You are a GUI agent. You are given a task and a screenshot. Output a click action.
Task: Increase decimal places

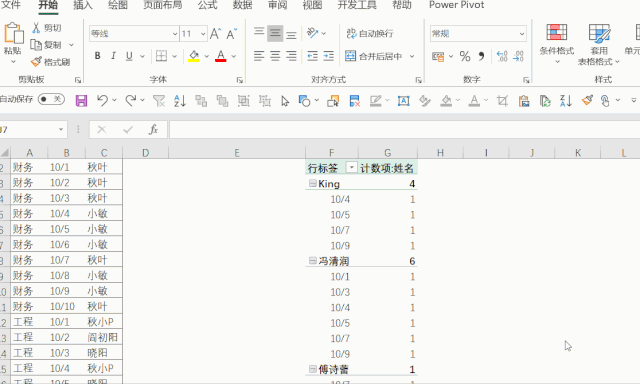(x=502, y=56)
